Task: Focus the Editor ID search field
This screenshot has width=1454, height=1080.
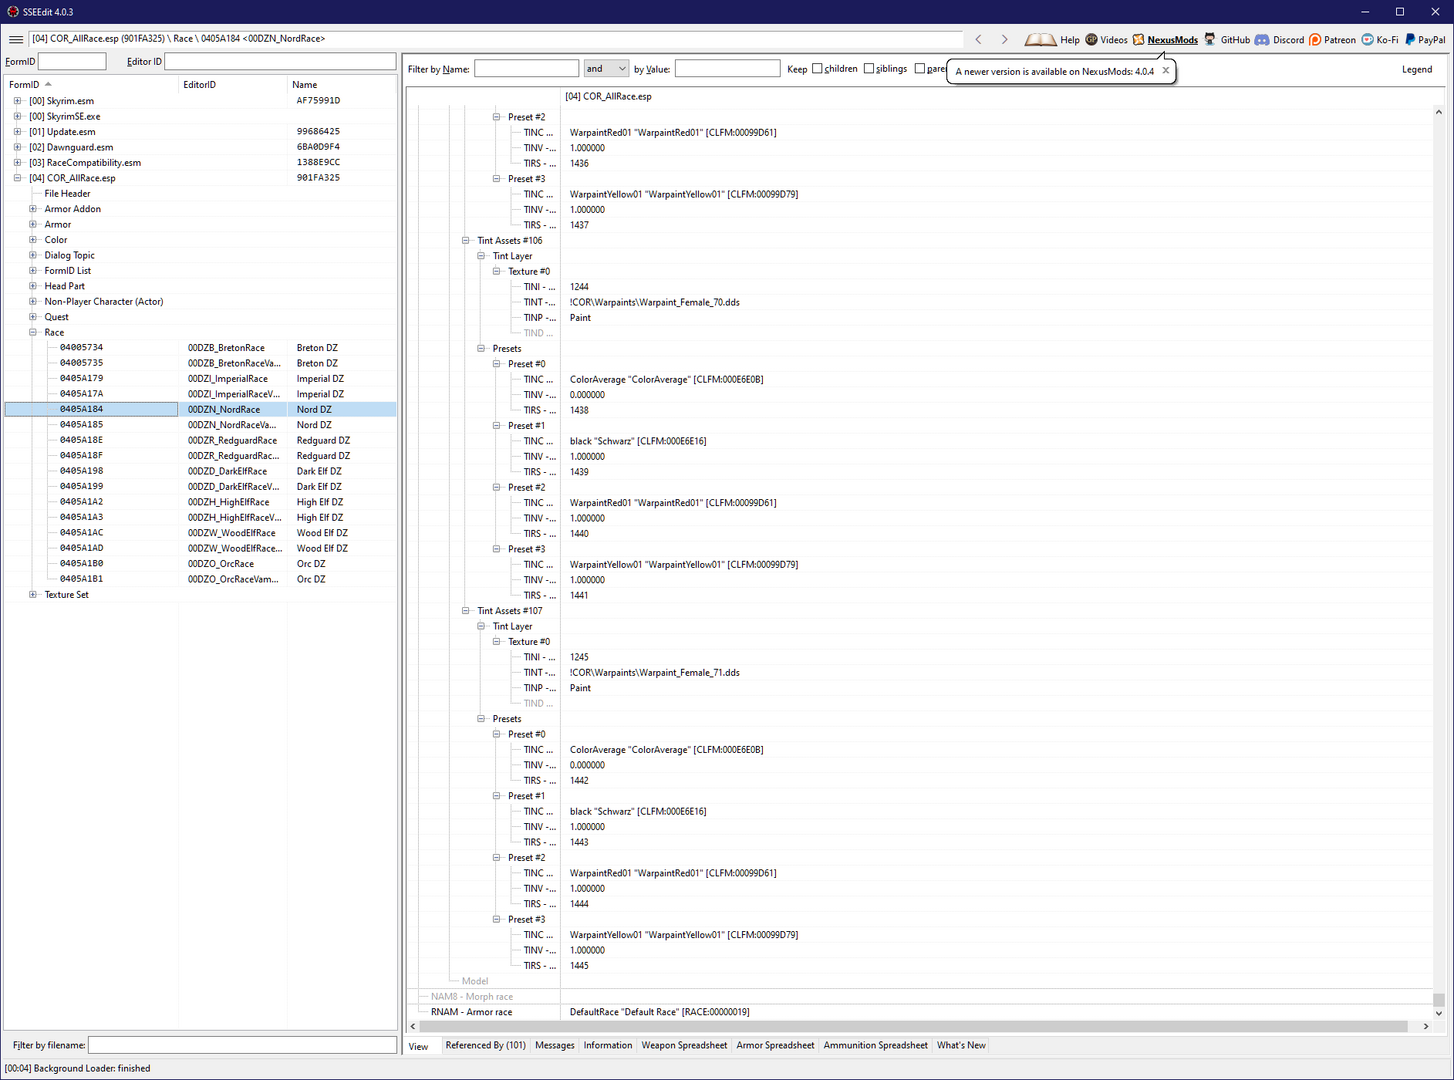Action: [x=280, y=62]
